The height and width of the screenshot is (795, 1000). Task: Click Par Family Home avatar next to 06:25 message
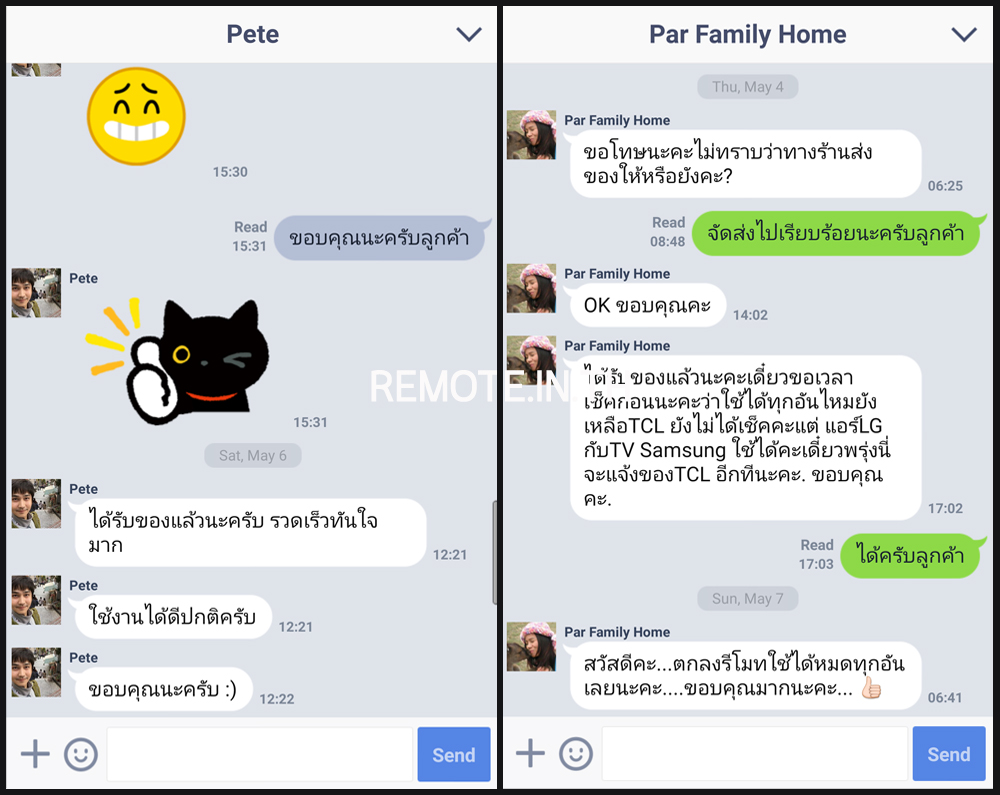tap(531, 135)
